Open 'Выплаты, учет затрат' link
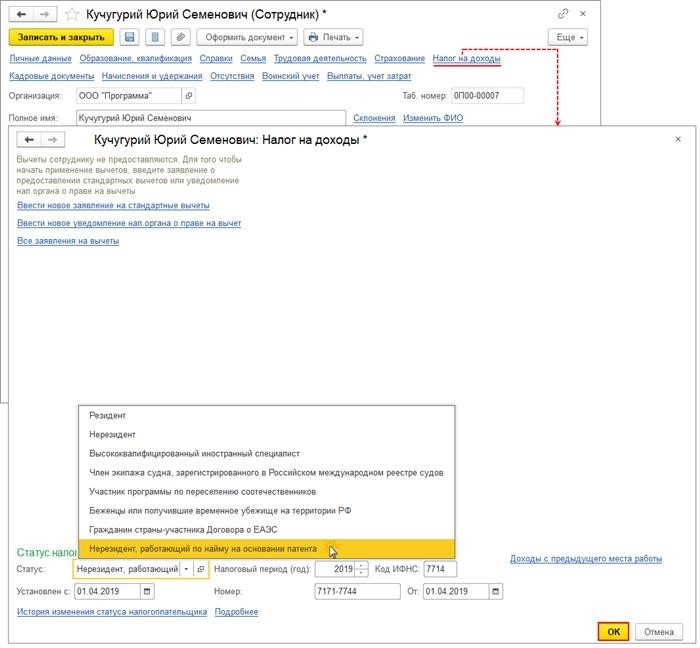 pyautogui.click(x=369, y=76)
